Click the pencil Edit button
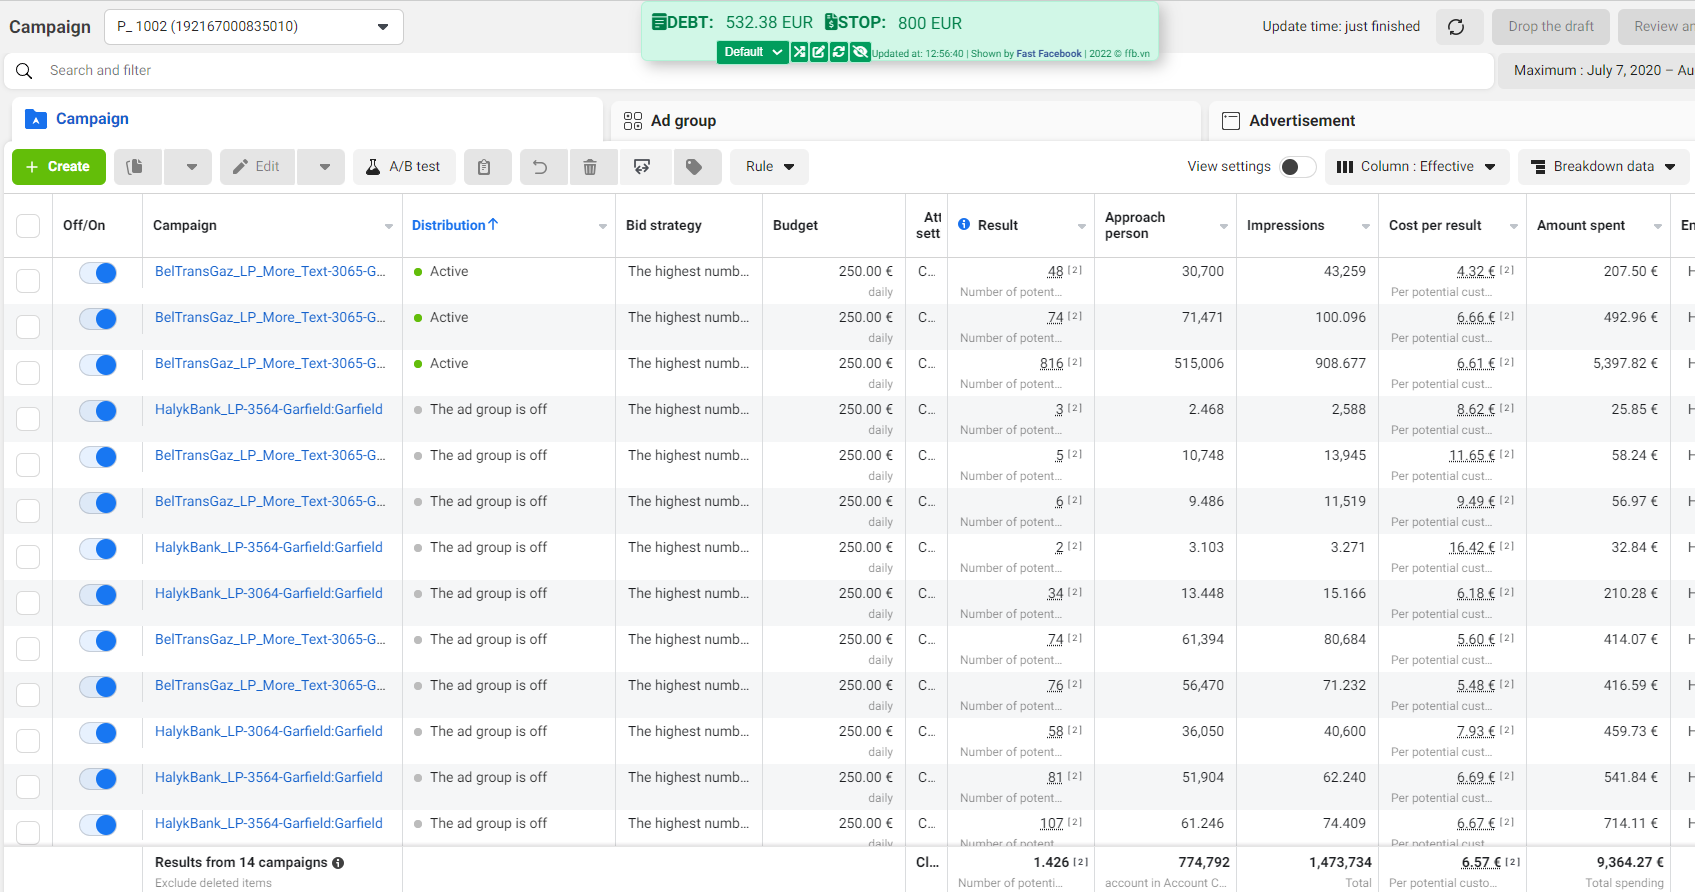The height and width of the screenshot is (892, 1695). 257,167
